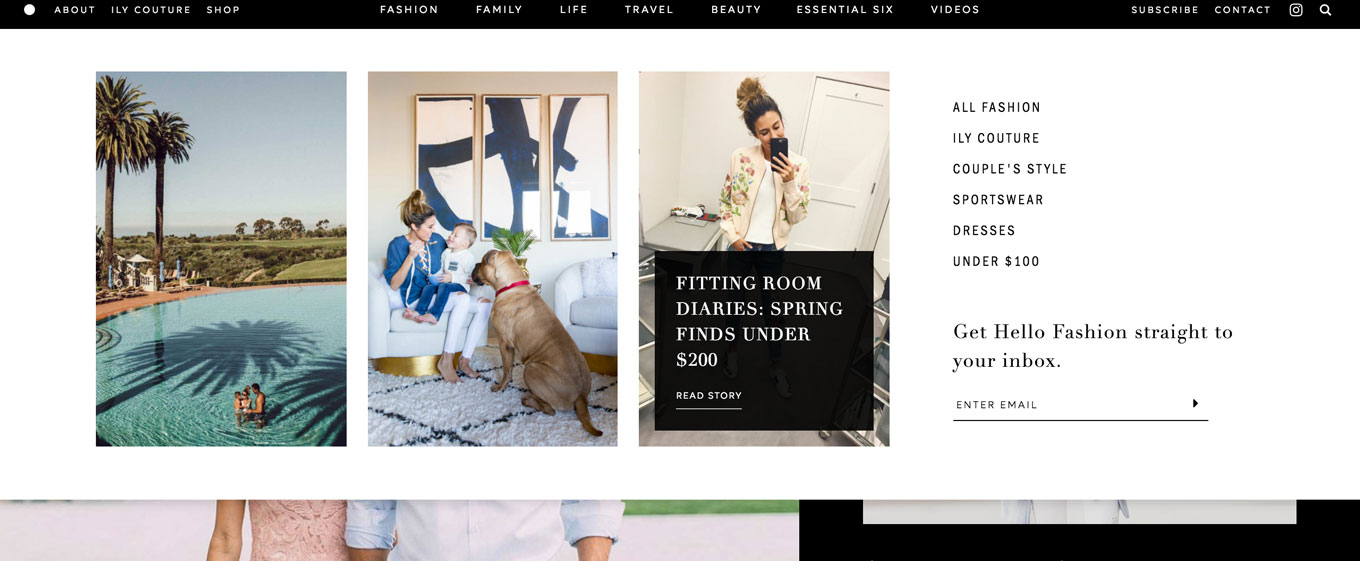This screenshot has height=561, width=1360.
Task: Browse the Couple's Style category
Action: click(1010, 169)
